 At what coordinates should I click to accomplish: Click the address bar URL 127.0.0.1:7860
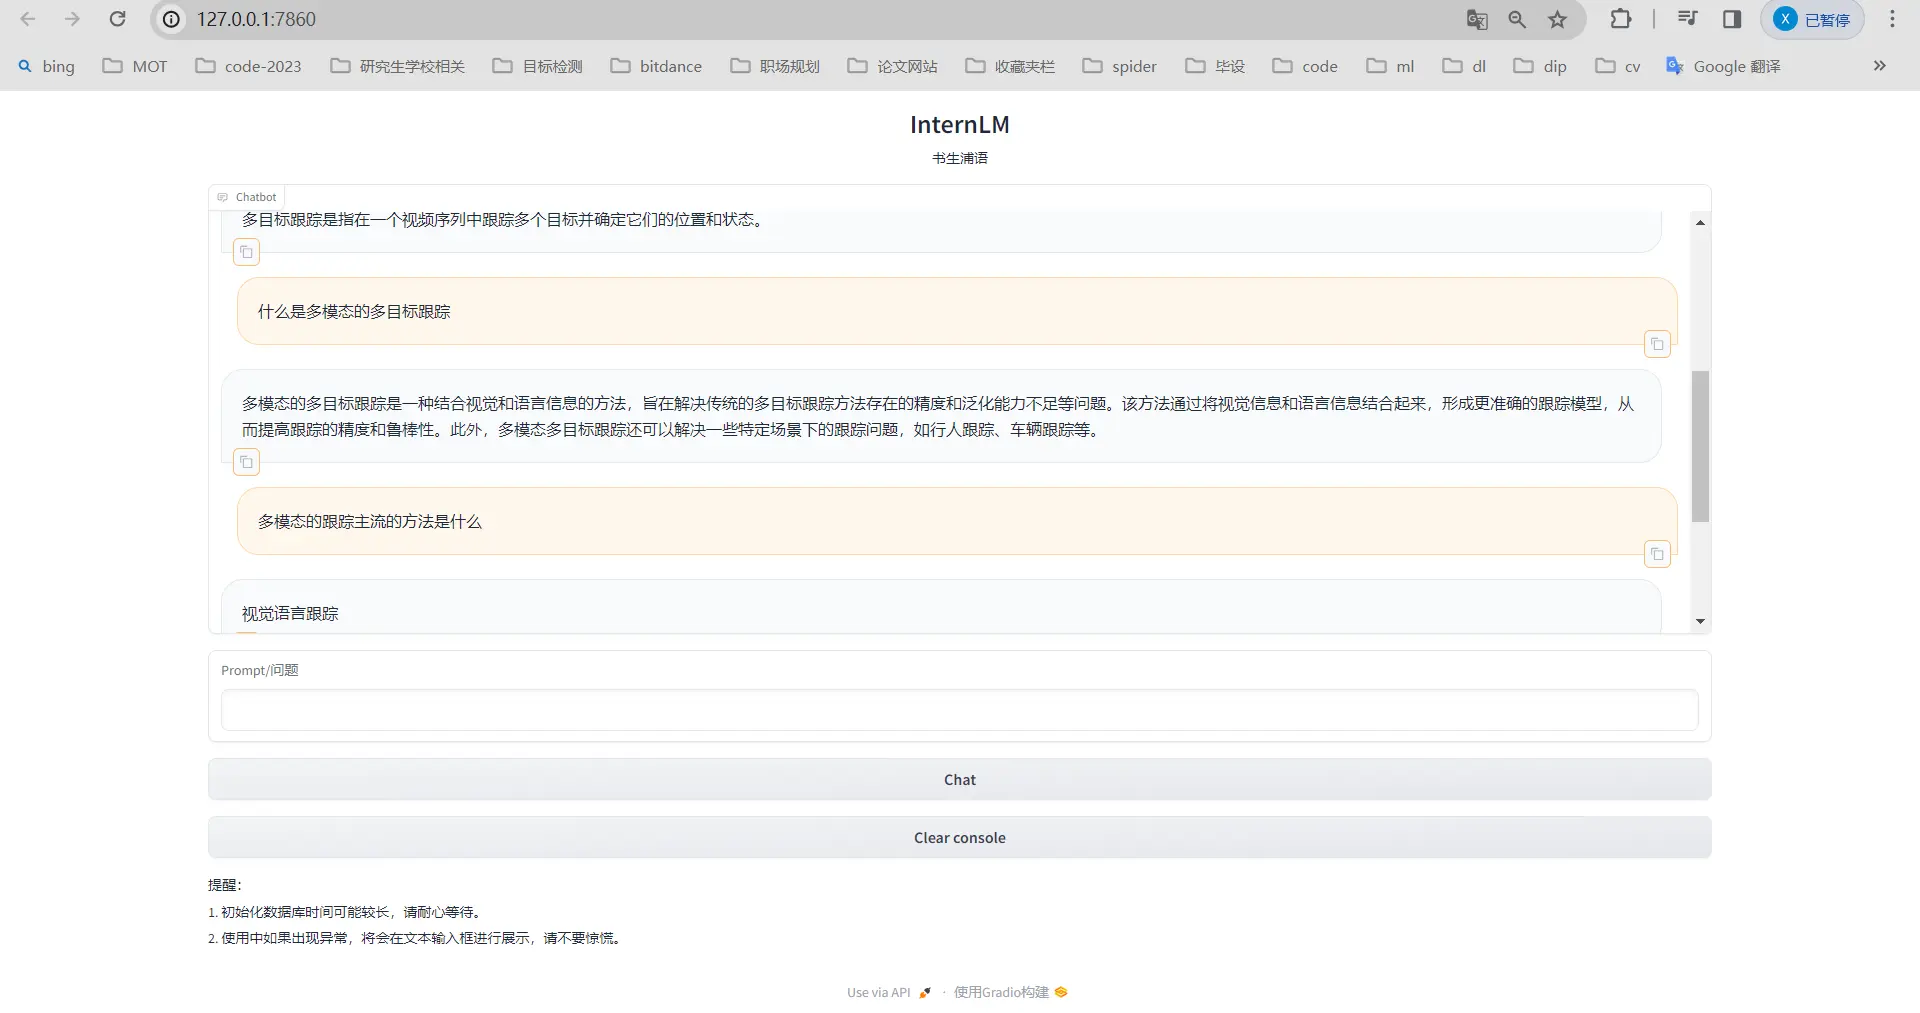[256, 19]
